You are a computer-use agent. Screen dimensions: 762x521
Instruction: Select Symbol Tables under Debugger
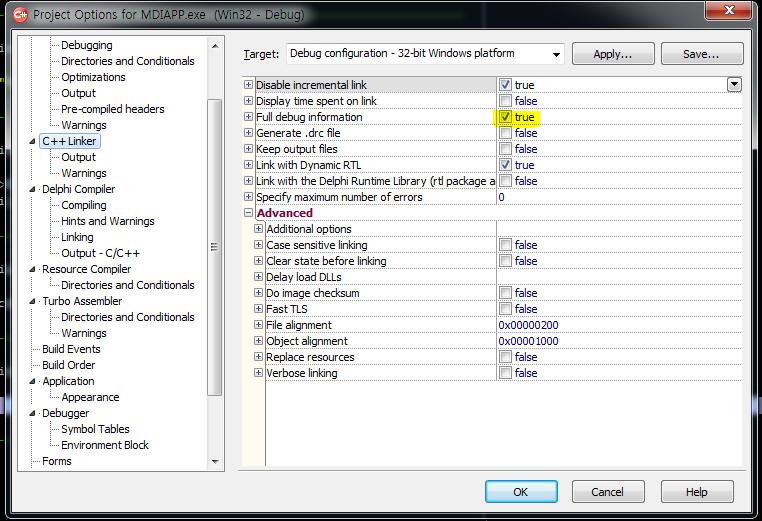pyautogui.click(x=95, y=429)
